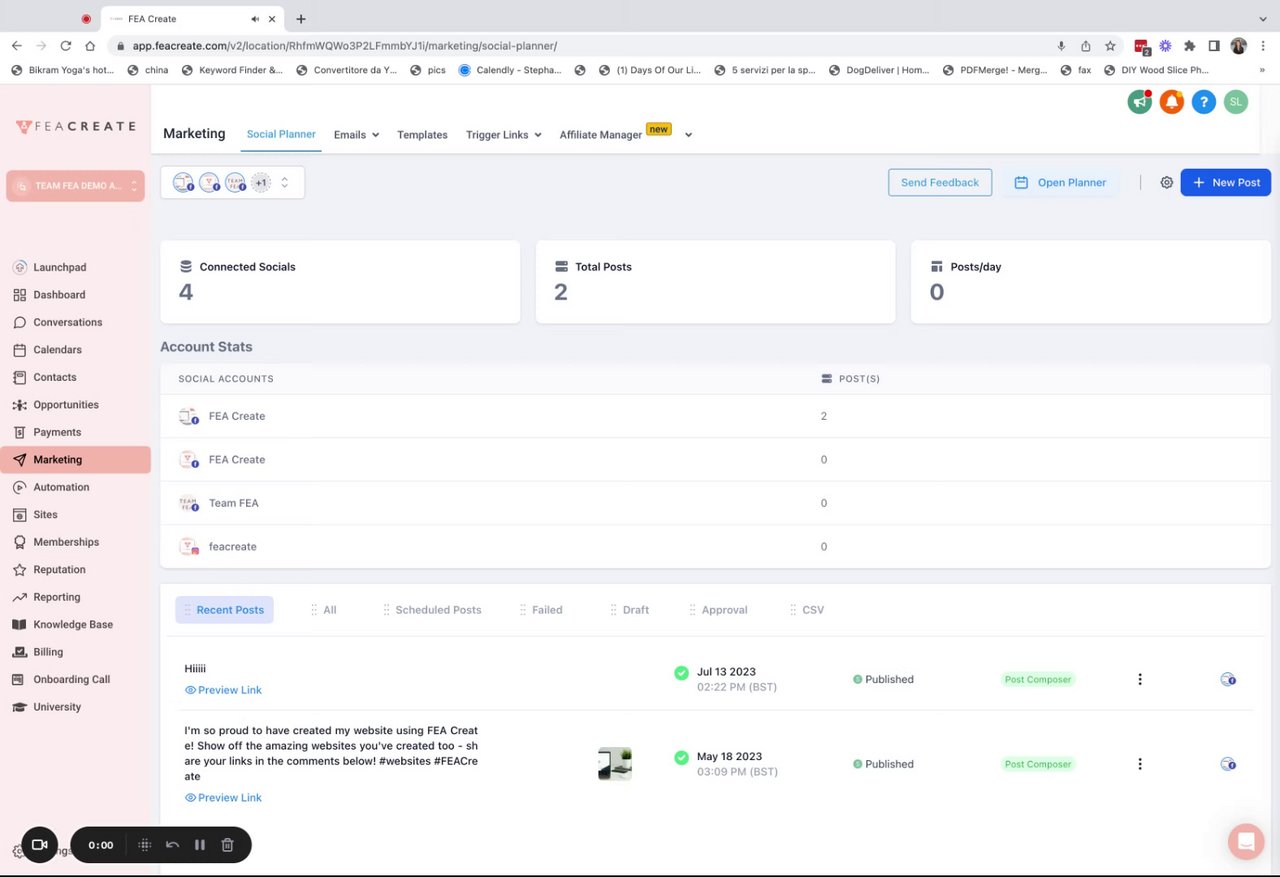Click the Open Planner button
This screenshot has width=1280, height=877.
[1061, 183]
